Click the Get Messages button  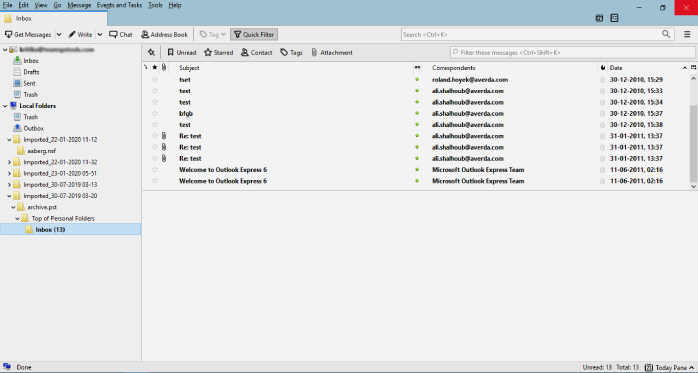(x=28, y=34)
